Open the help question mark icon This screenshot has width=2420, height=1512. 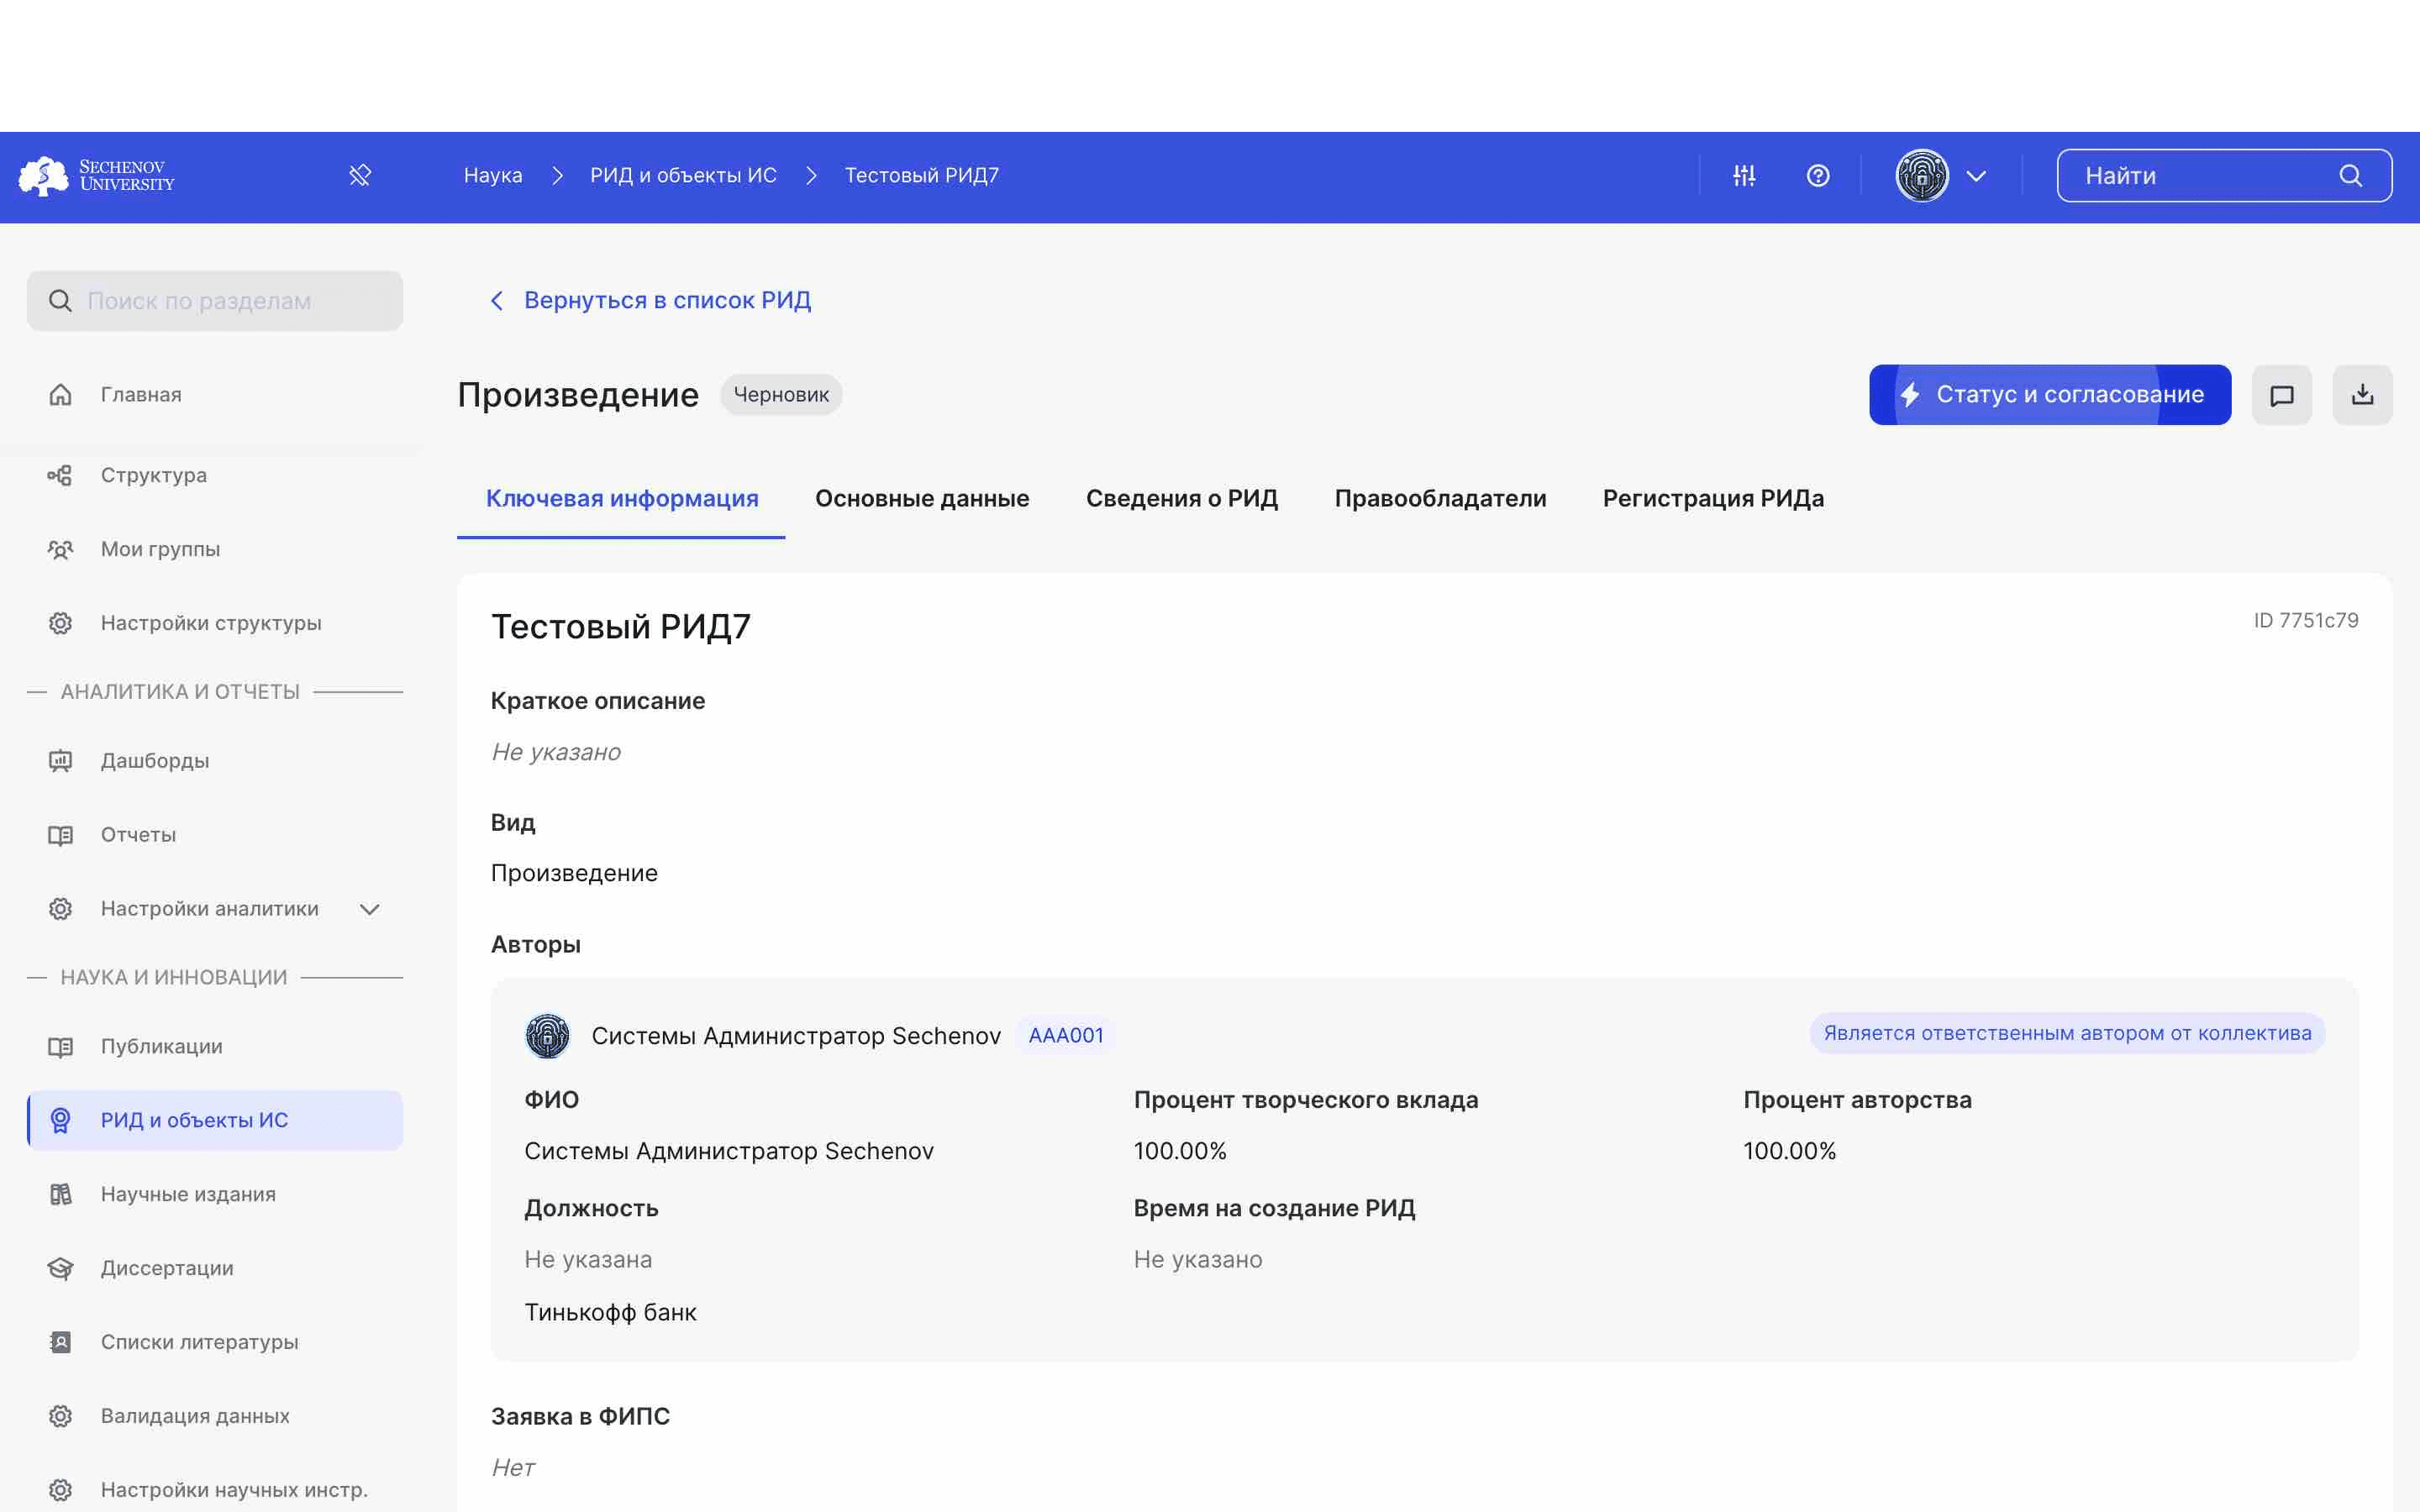(x=1818, y=176)
